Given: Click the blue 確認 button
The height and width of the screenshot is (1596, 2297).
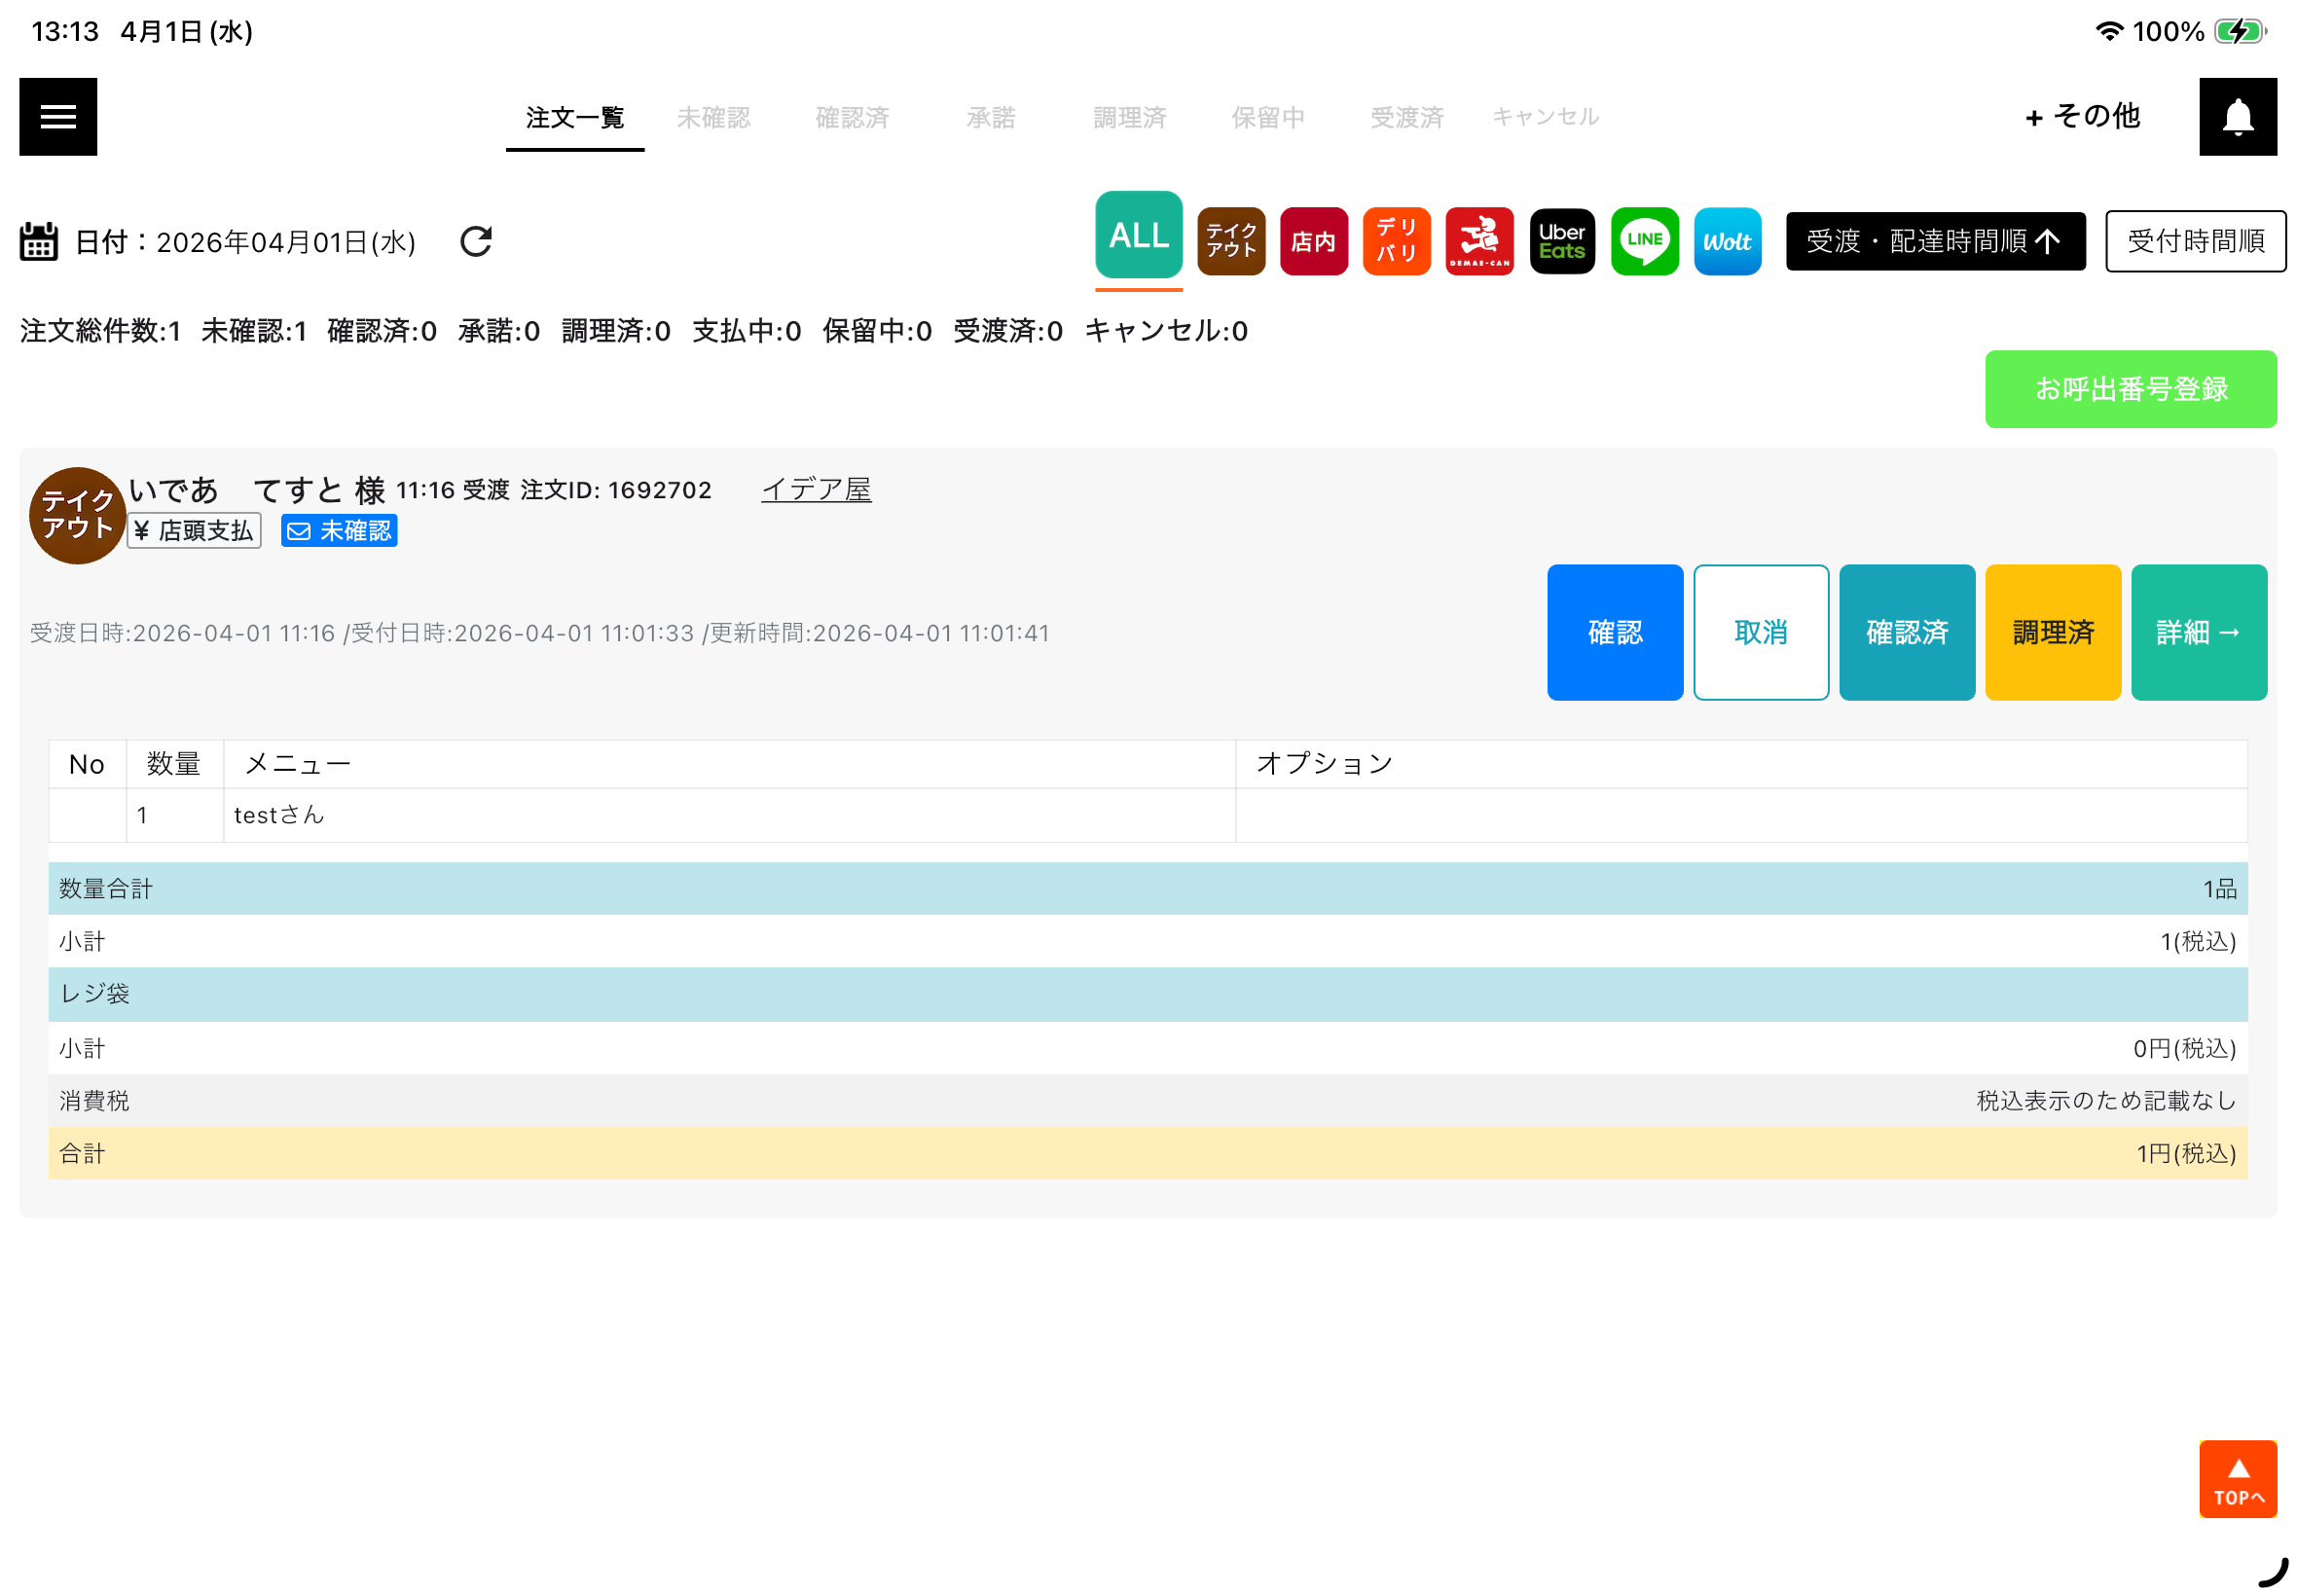Looking at the screenshot, I should 1615,632.
